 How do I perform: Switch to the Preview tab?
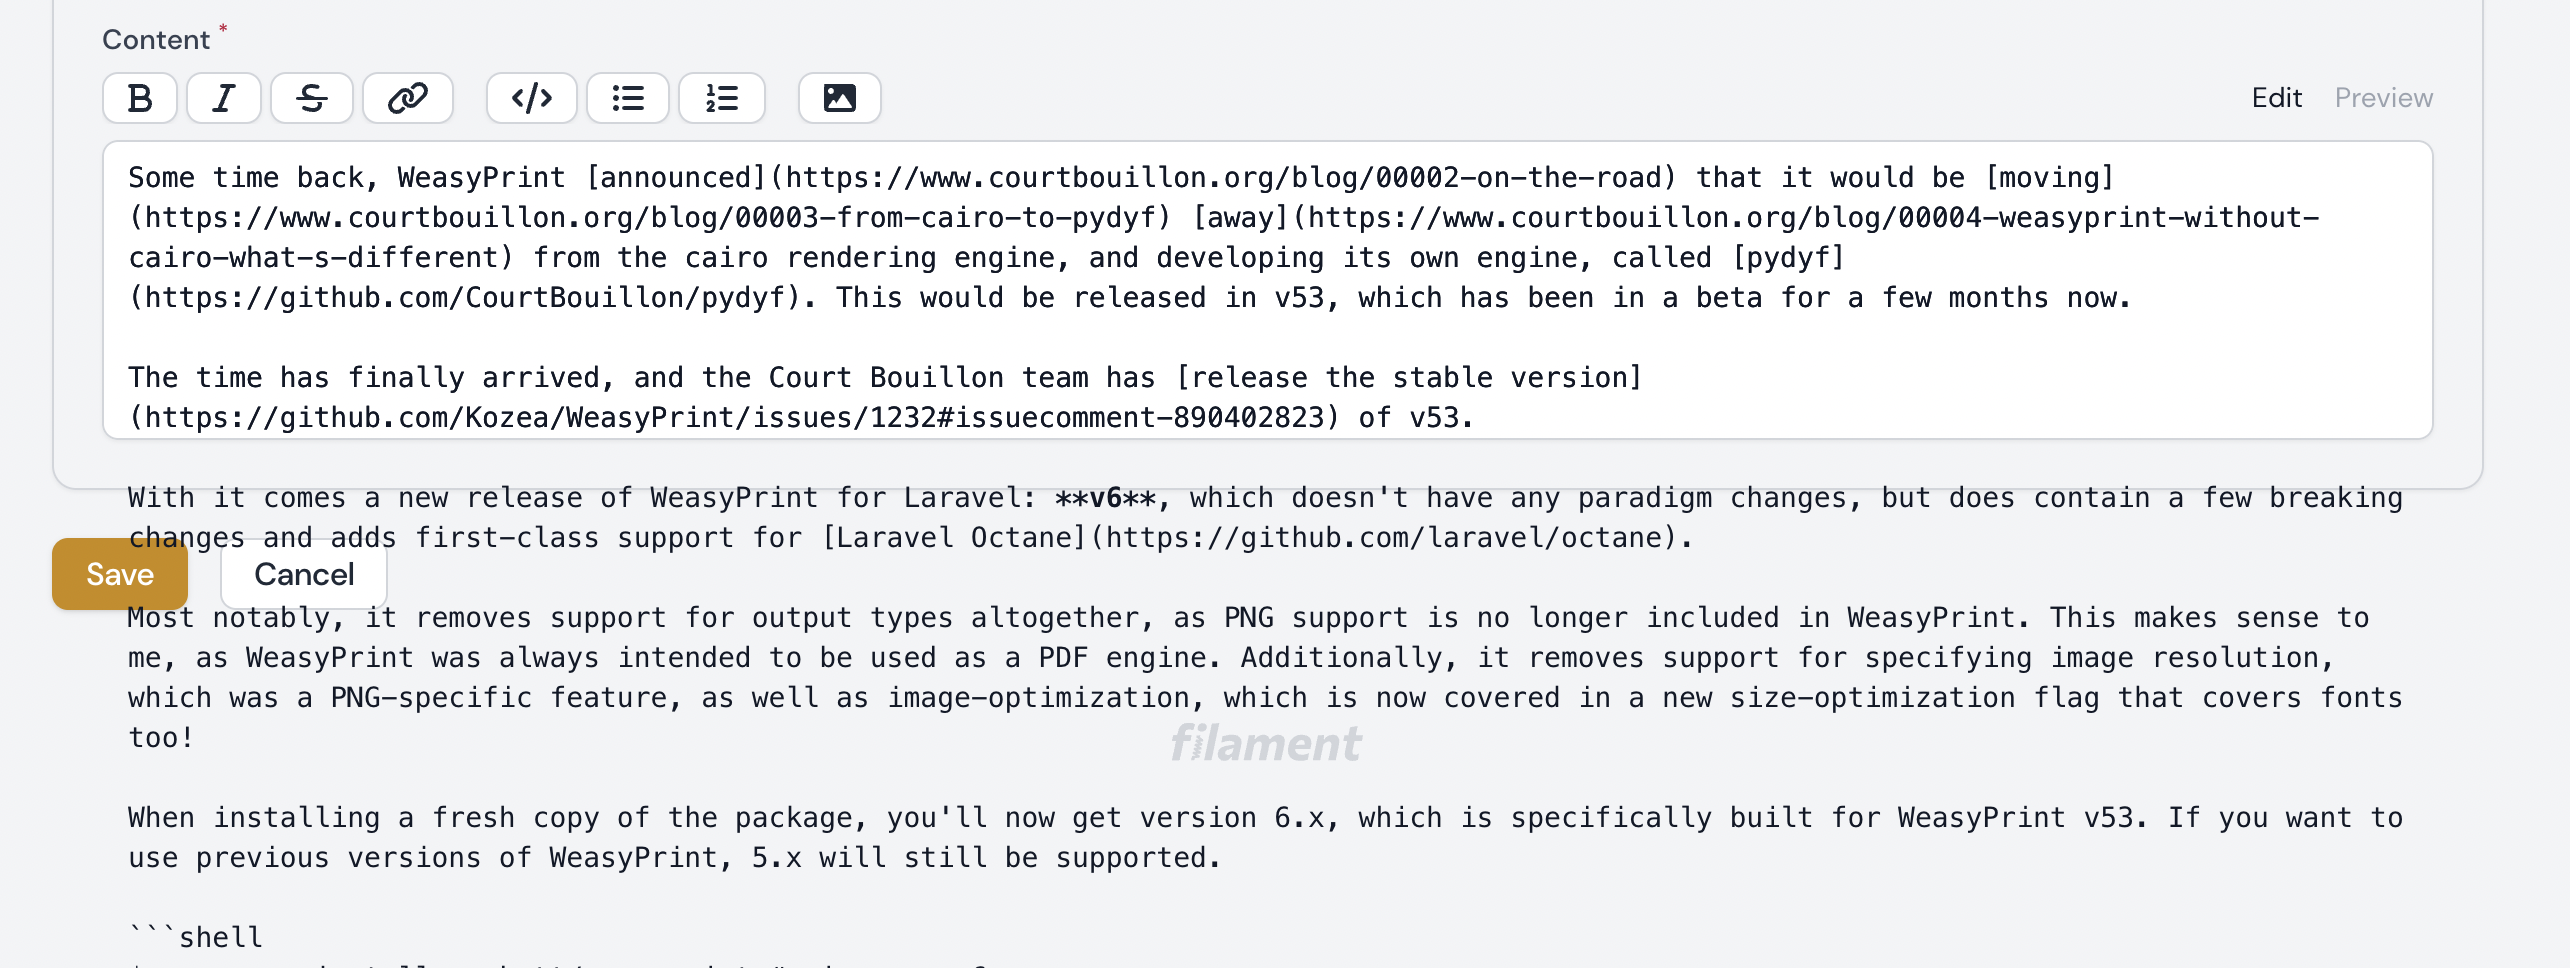click(2383, 97)
